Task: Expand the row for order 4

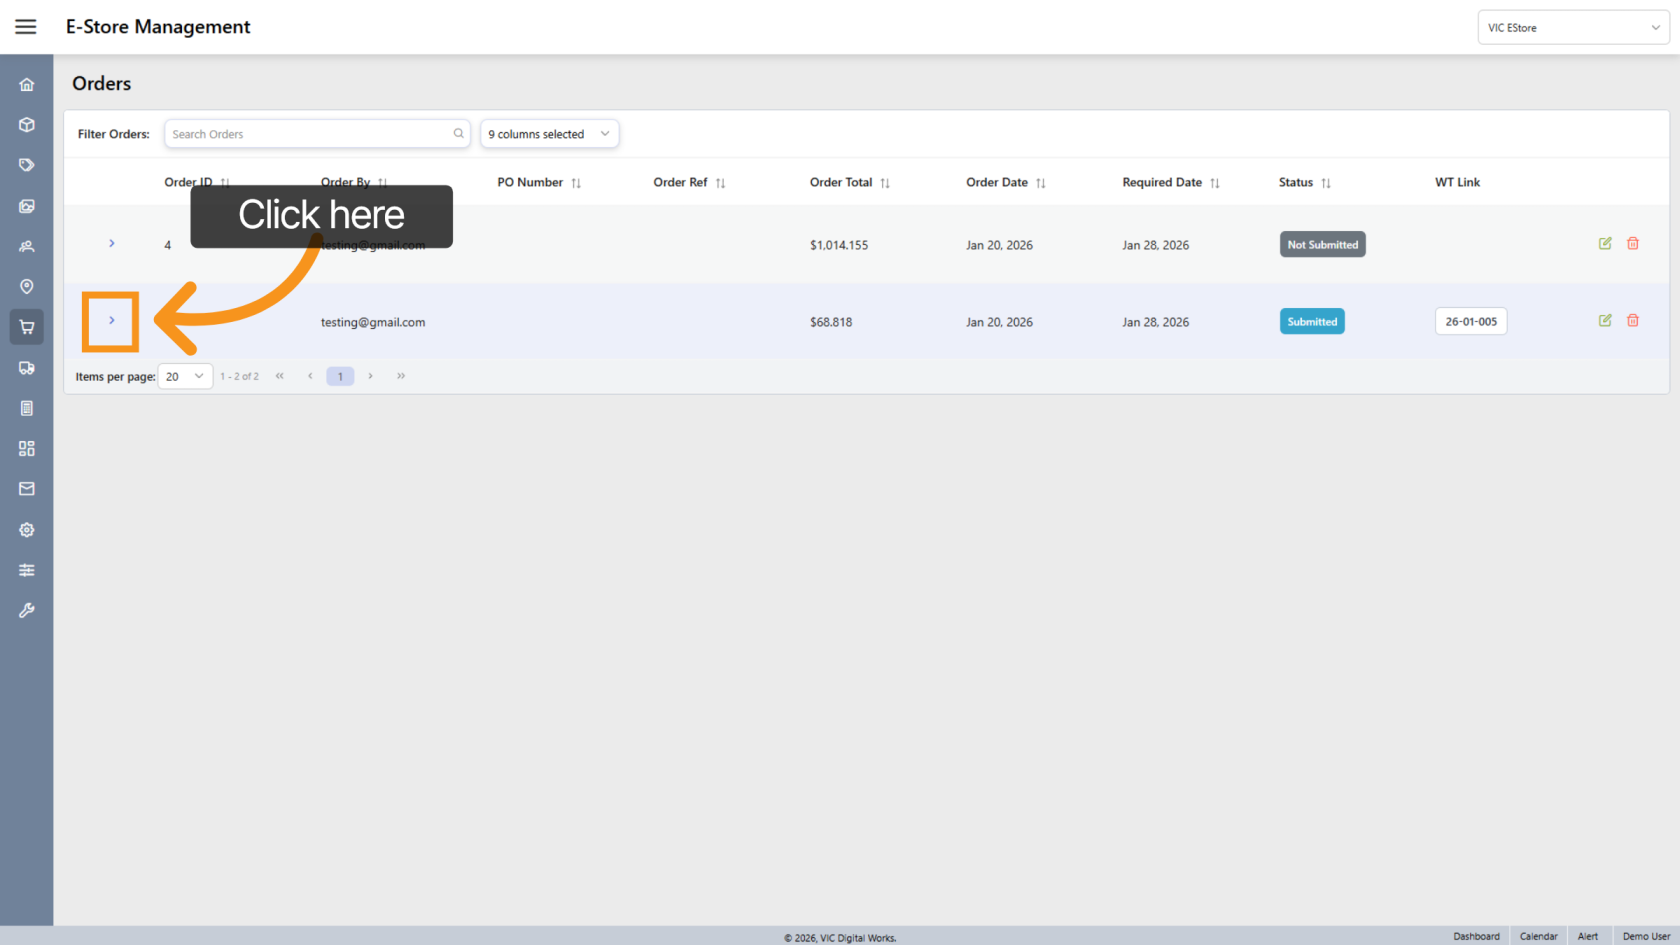Action: 112,243
